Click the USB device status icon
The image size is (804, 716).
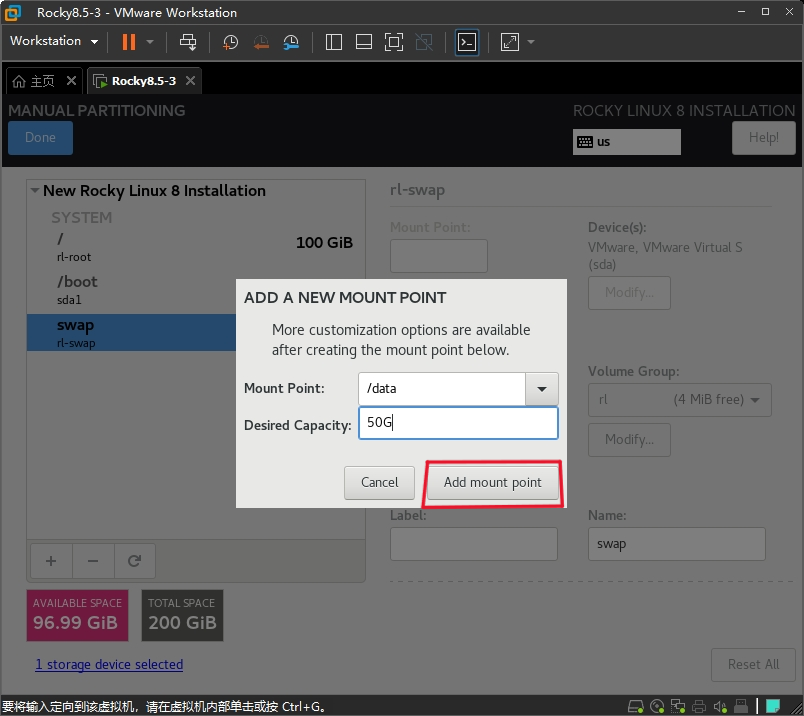[741, 707]
